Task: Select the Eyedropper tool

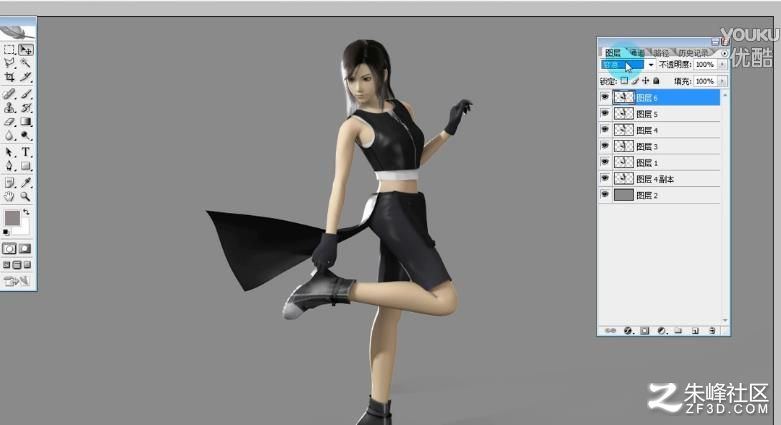Action: click(25, 182)
